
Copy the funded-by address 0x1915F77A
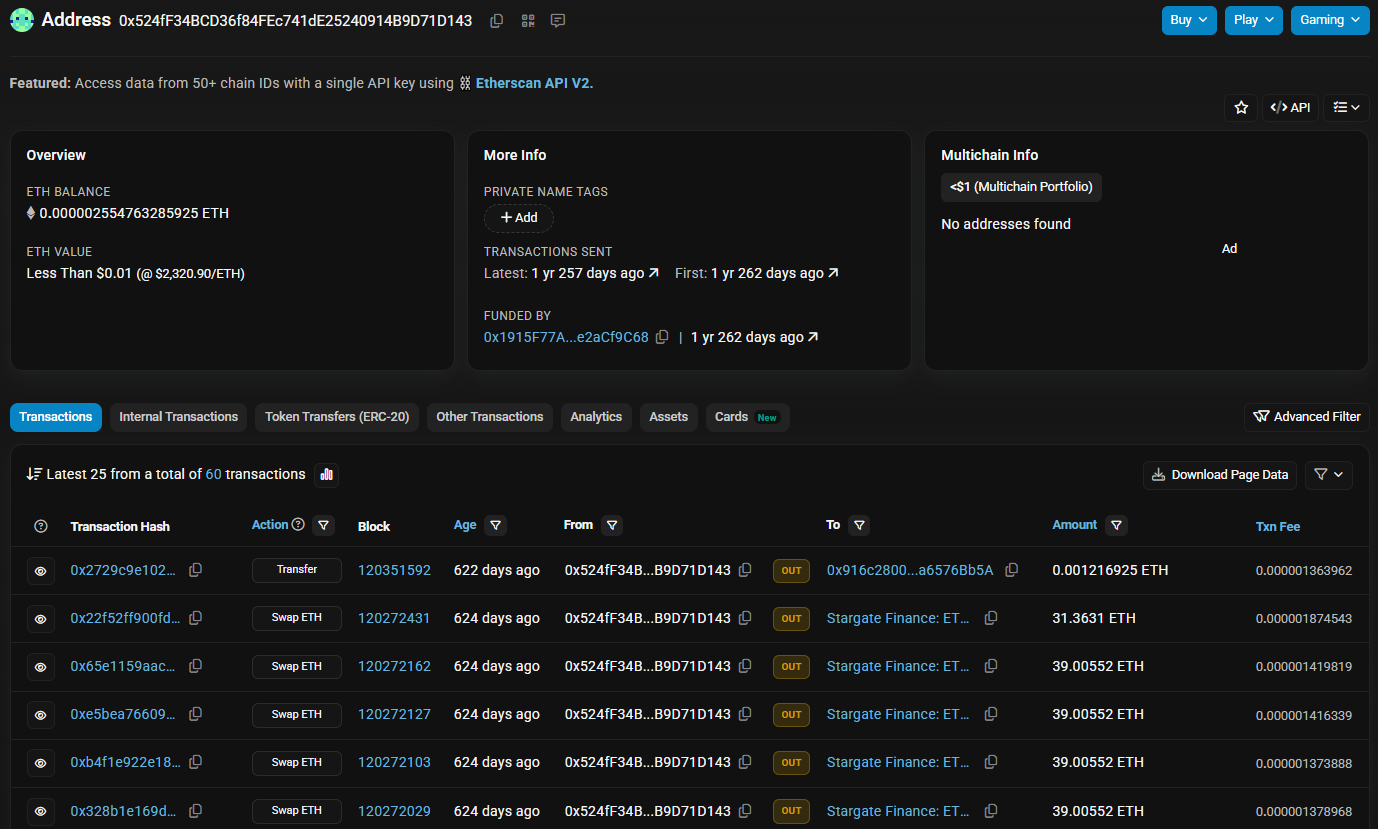(662, 337)
